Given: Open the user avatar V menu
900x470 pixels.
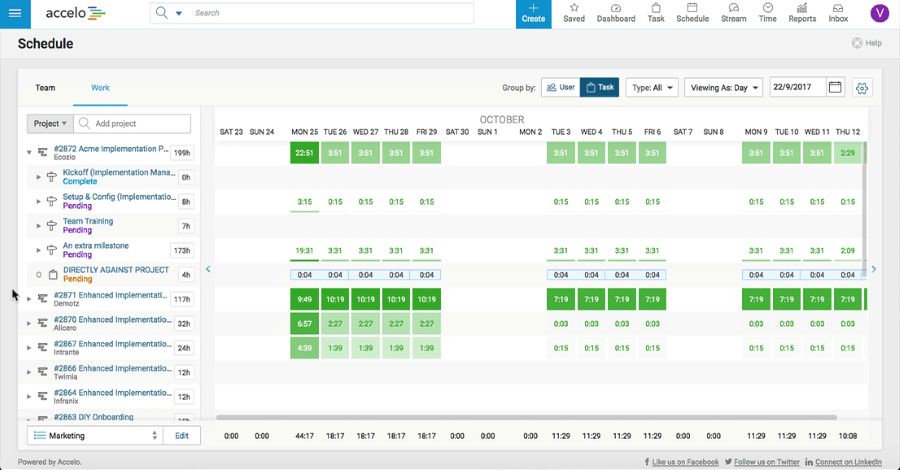Looking at the screenshot, I should tap(879, 13).
